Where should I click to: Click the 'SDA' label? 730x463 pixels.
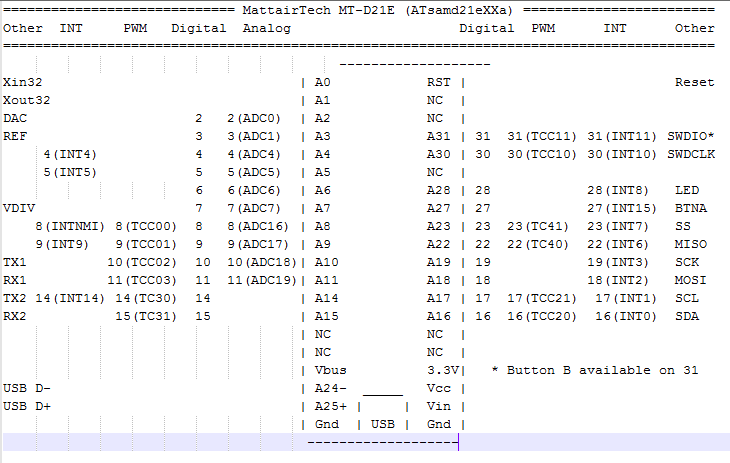pyautogui.click(x=687, y=317)
